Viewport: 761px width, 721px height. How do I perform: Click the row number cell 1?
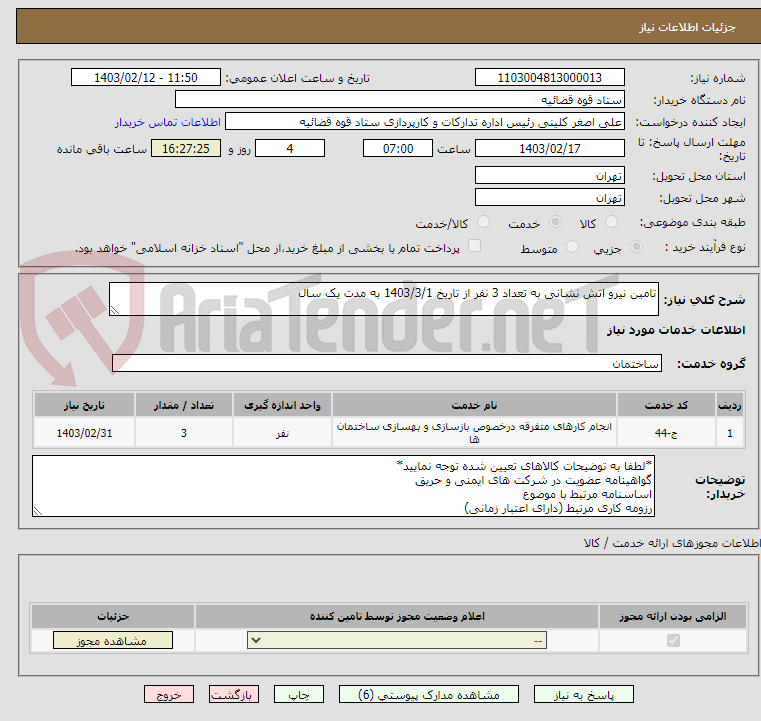click(729, 432)
